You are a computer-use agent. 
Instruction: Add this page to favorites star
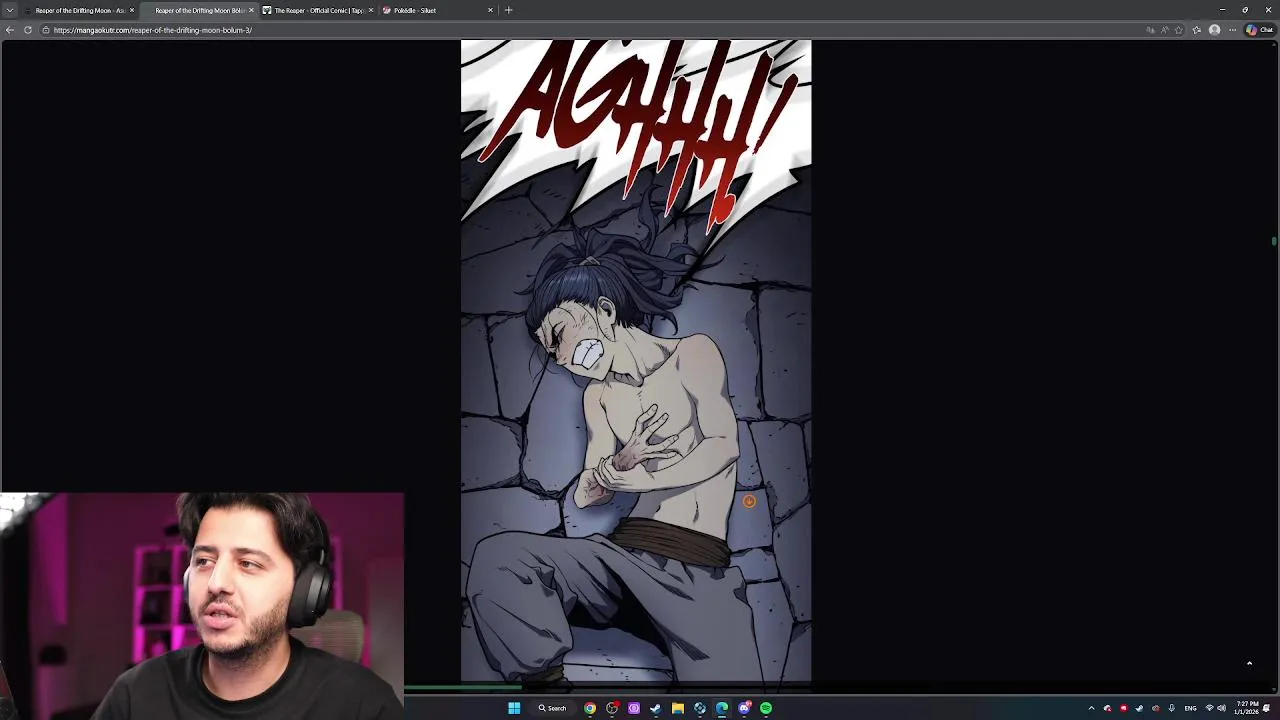[1179, 30]
